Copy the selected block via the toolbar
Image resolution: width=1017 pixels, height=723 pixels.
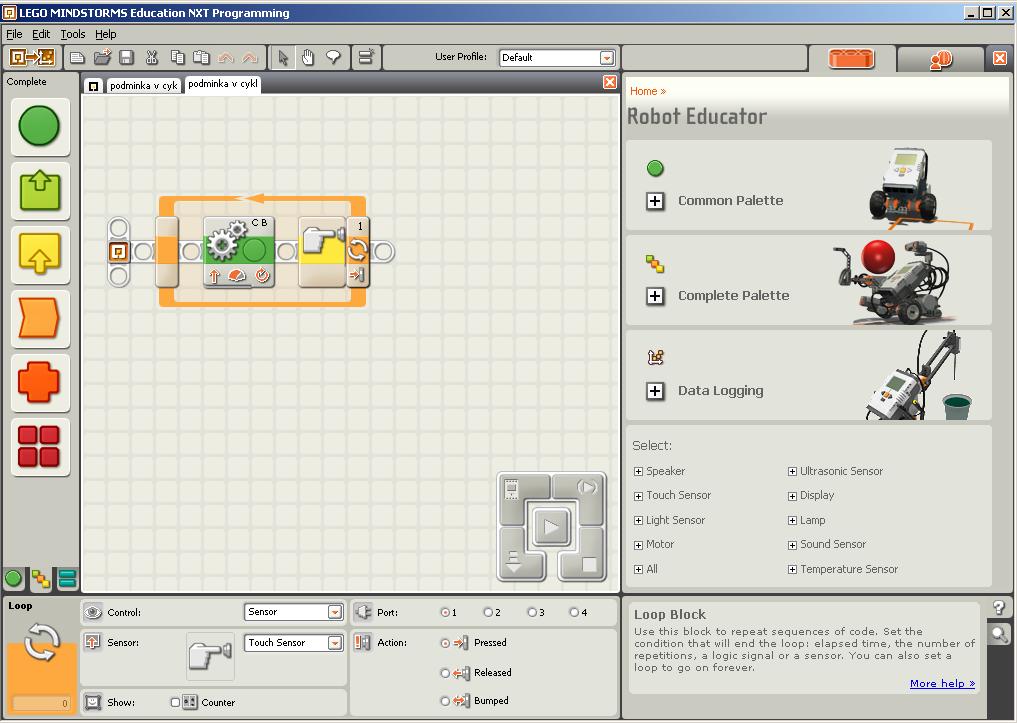click(177, 58)
